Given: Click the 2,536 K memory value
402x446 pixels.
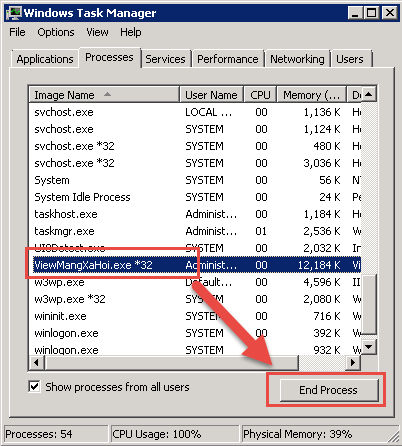Looking at the screenshot, I should pyautogui.click(x=322, y=231).
